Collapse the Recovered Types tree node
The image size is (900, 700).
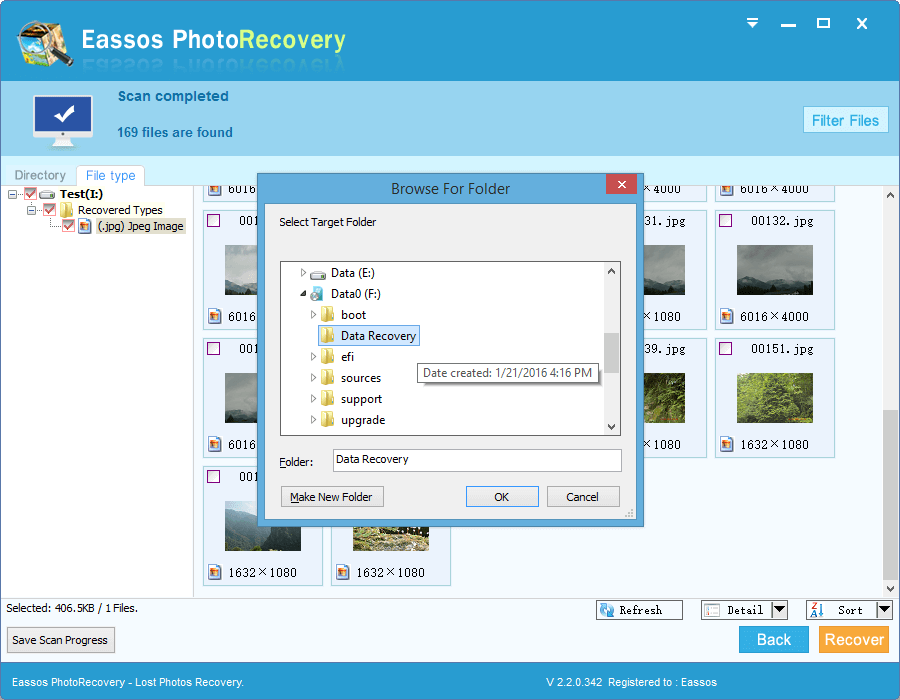point(32,211)
